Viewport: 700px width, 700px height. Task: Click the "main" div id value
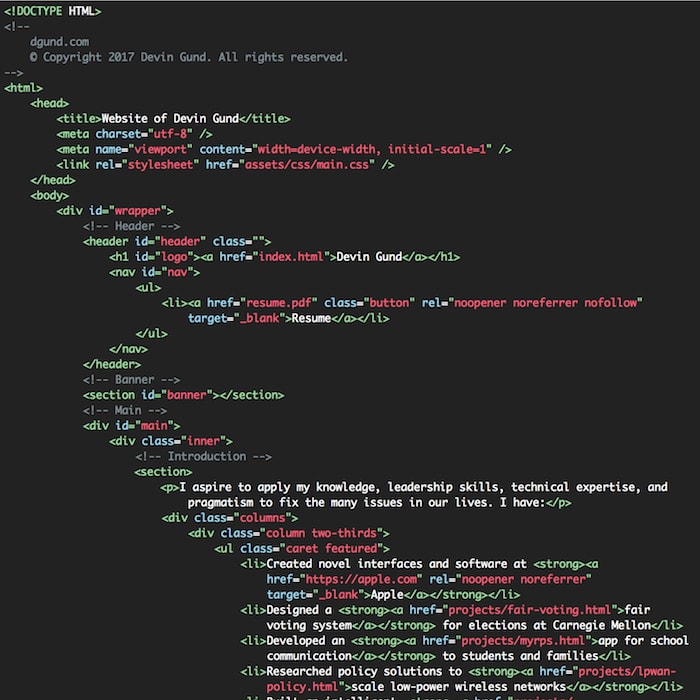(160, 425)
